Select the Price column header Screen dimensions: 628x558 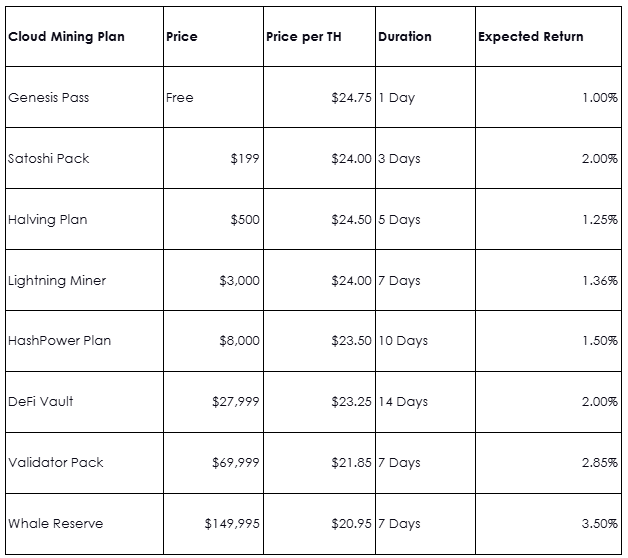182,37
